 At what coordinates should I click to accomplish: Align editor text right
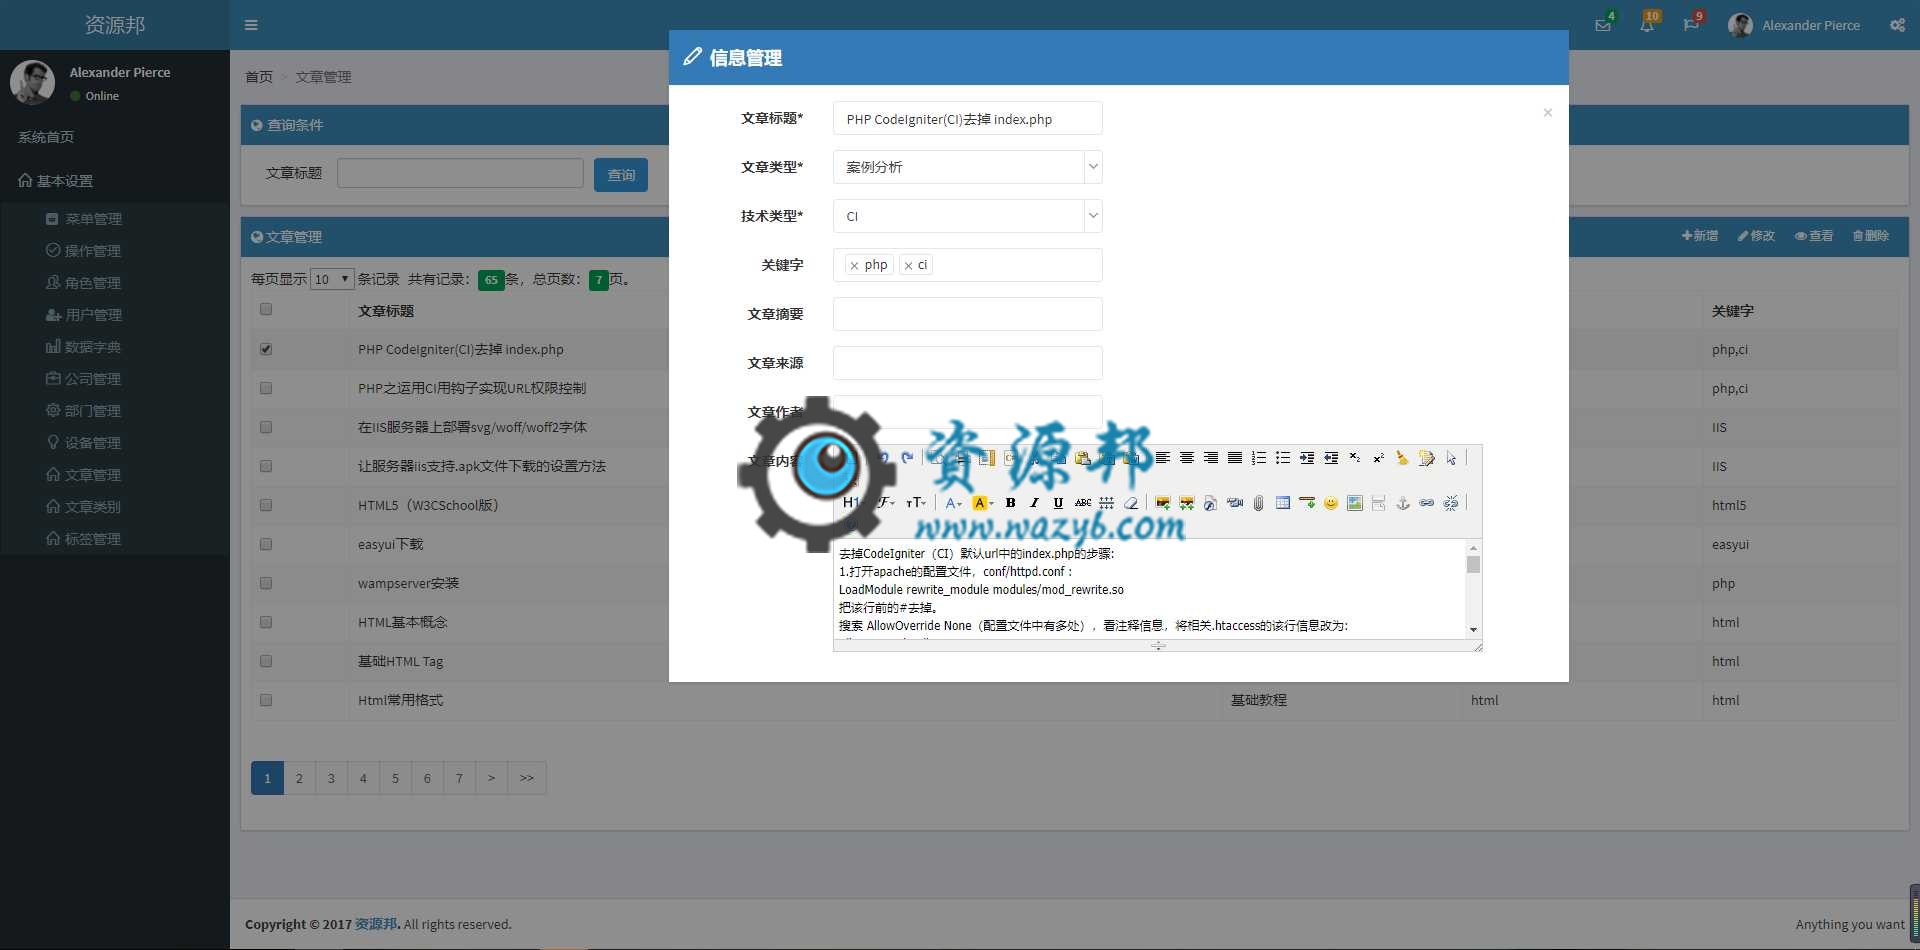pyautogui.click(x=1211, y=458)
